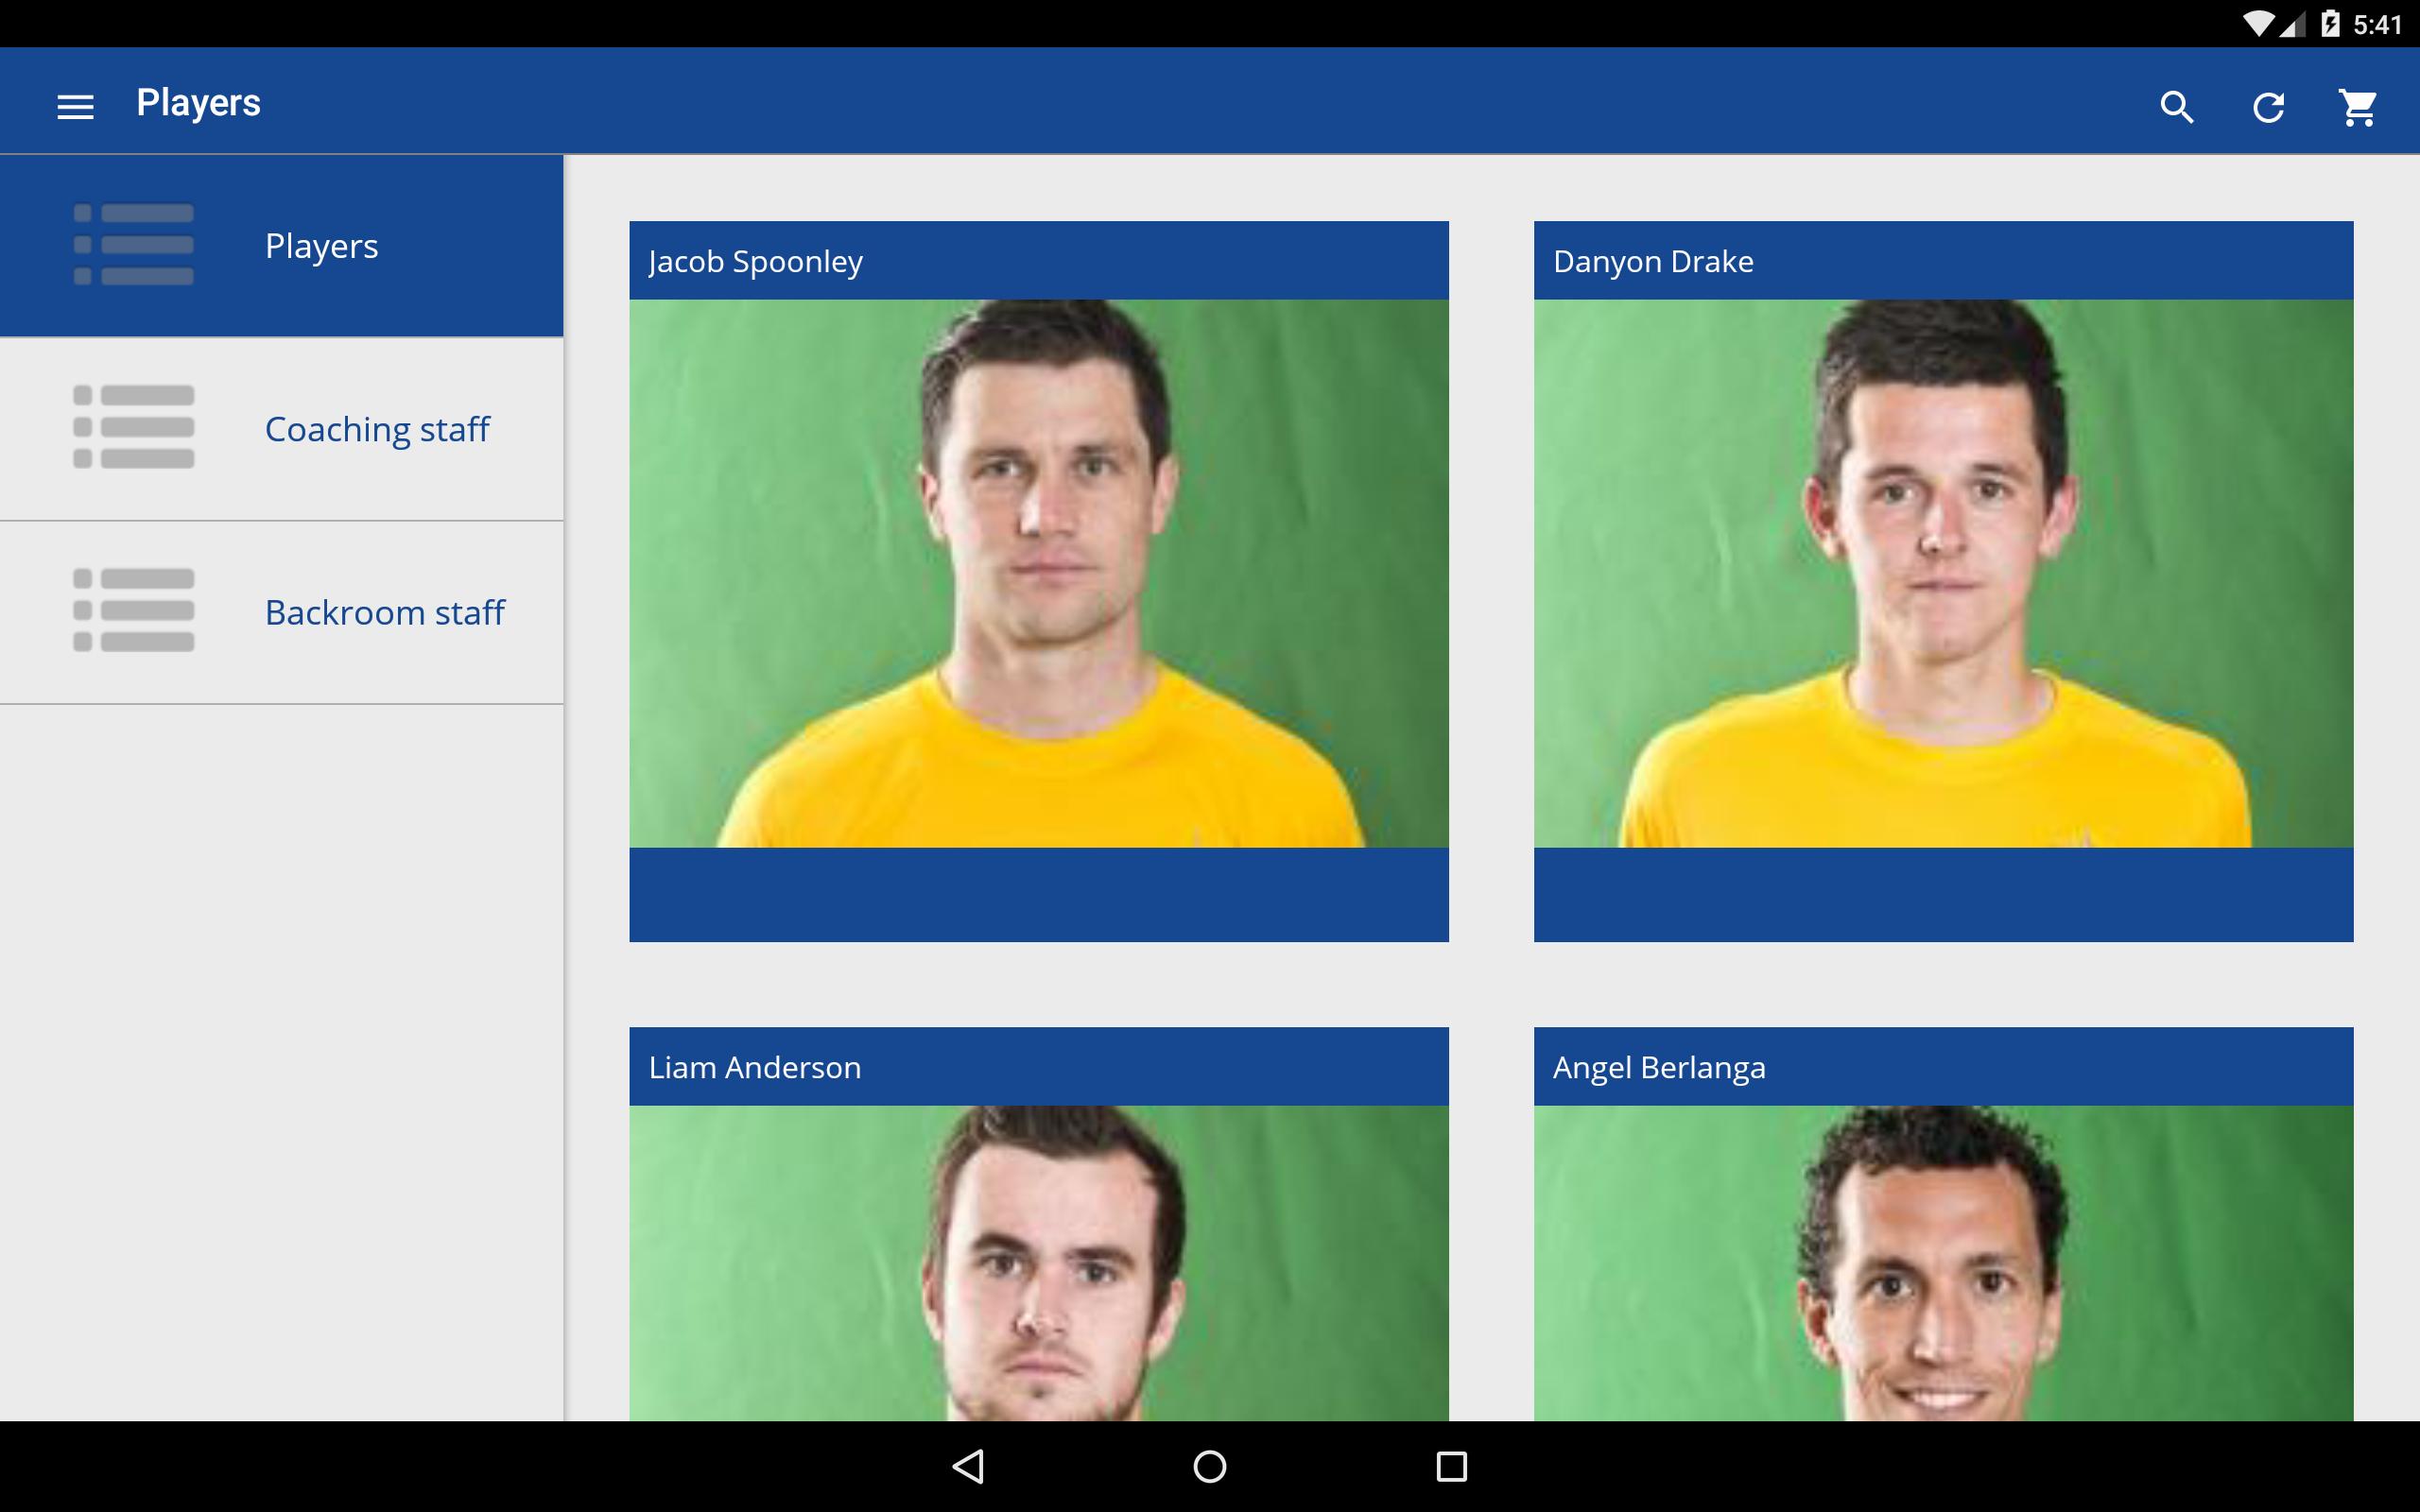
Task: Open Angel Berlanga's photo
Action: (1943, 1263)
